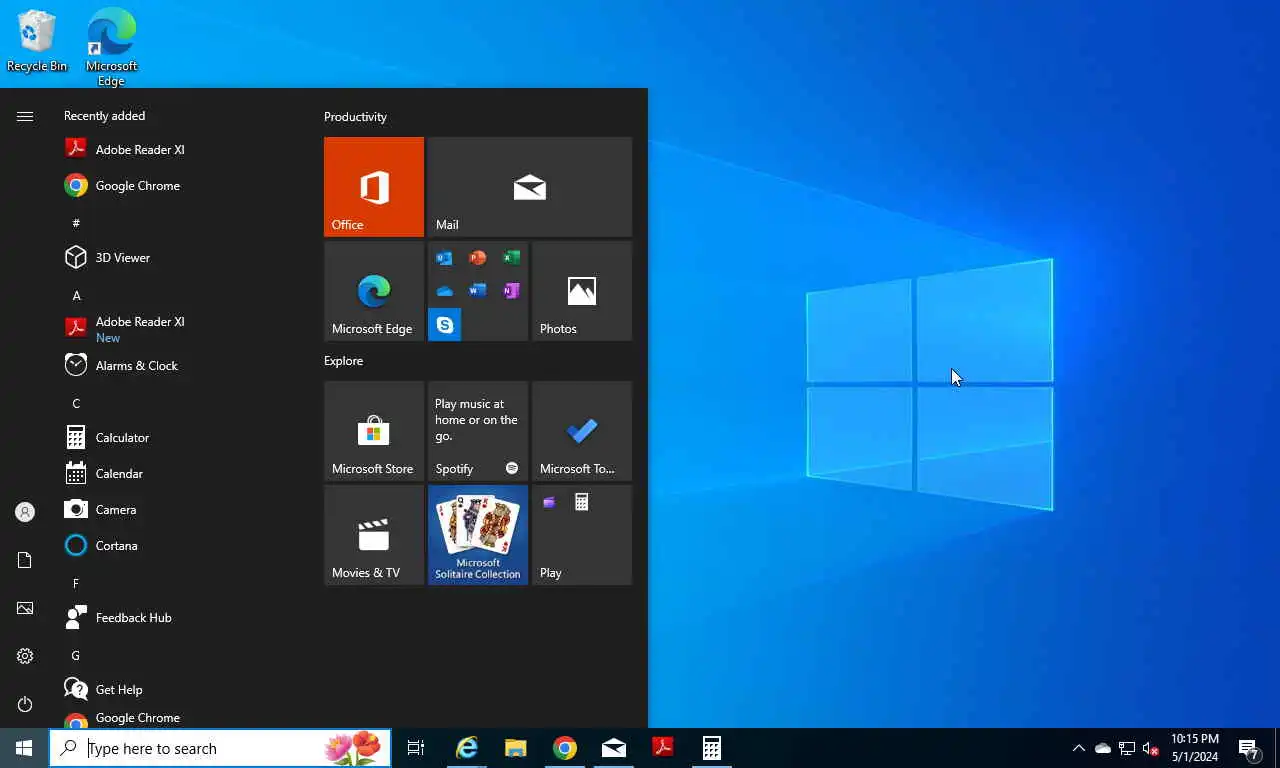Click the Windows Start button
The width and height of the screenshot is (1280, 768).
click(x=24, y=748)
